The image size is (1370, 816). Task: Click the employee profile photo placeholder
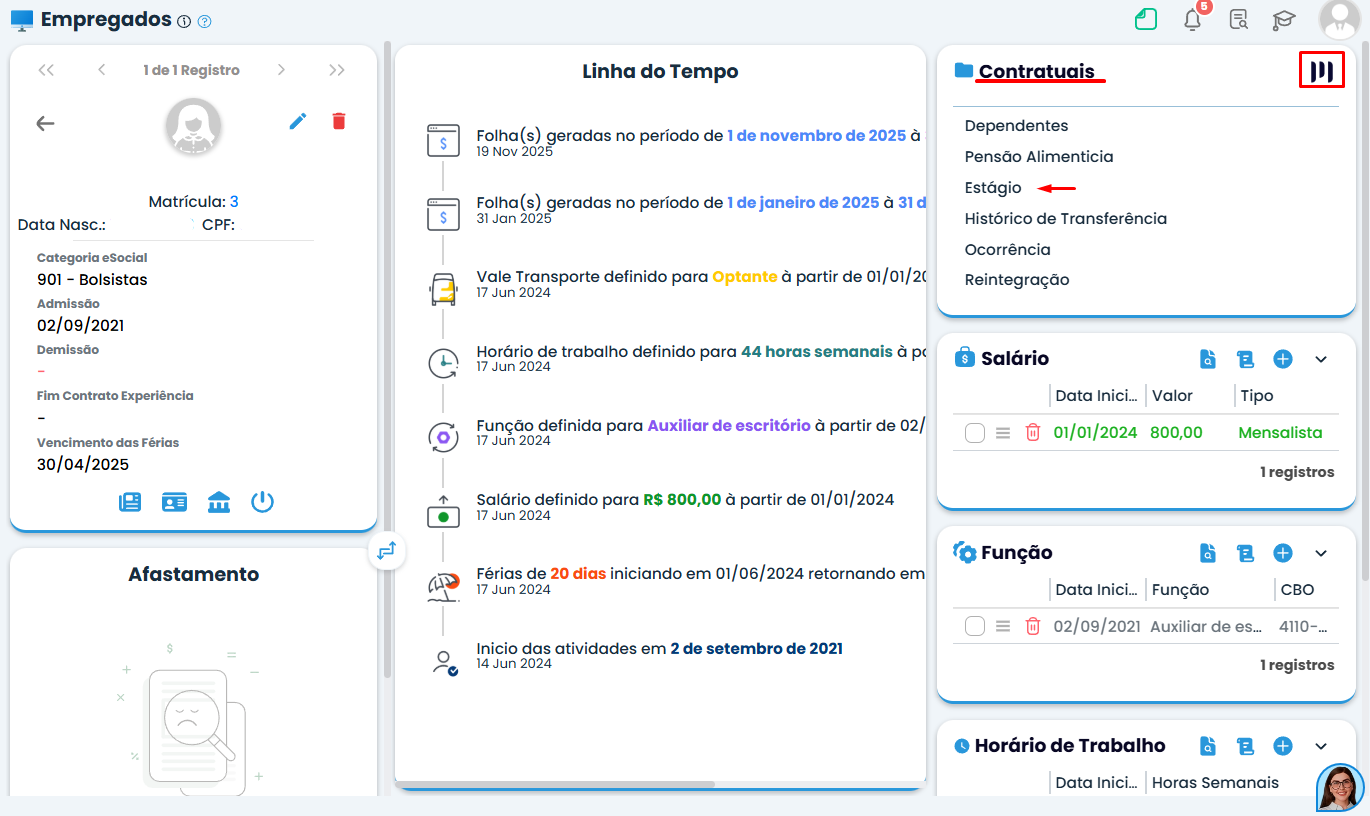(x=193, y=126)
